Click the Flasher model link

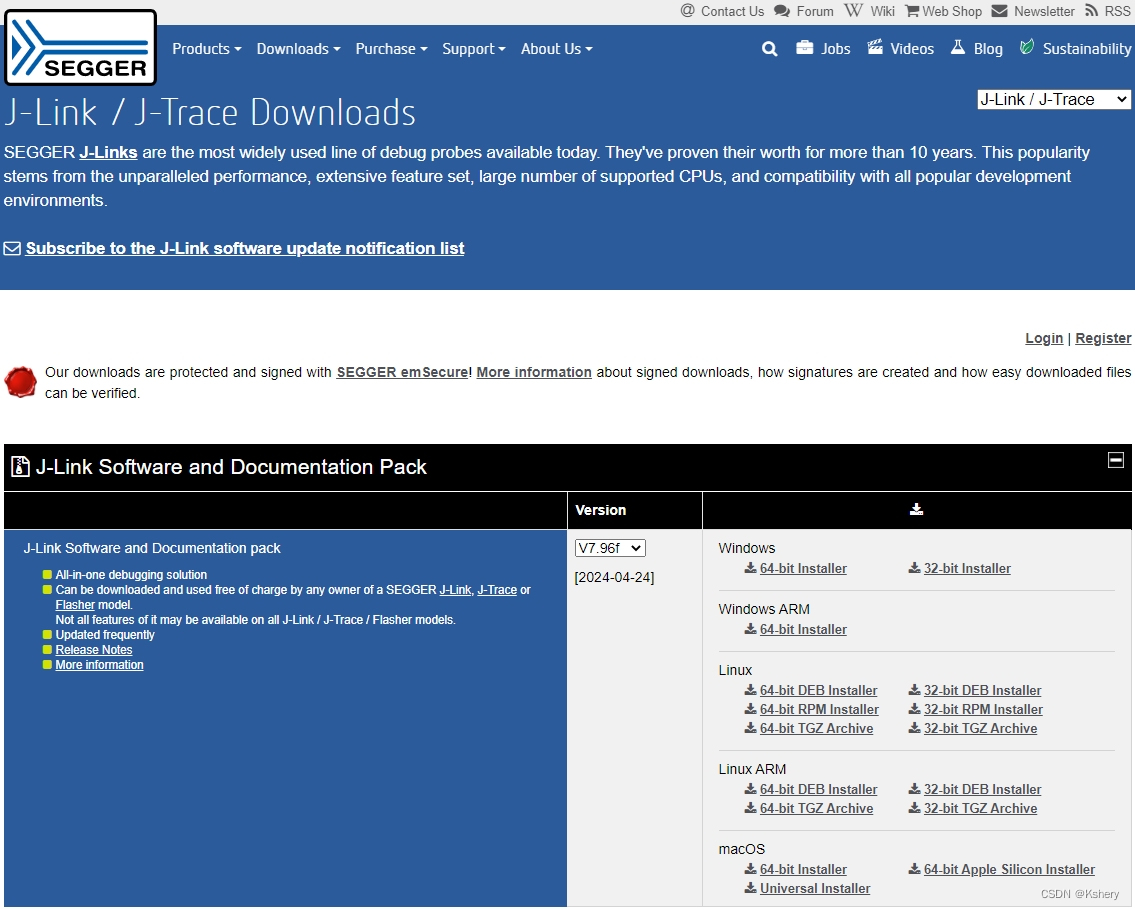[75, 604]
